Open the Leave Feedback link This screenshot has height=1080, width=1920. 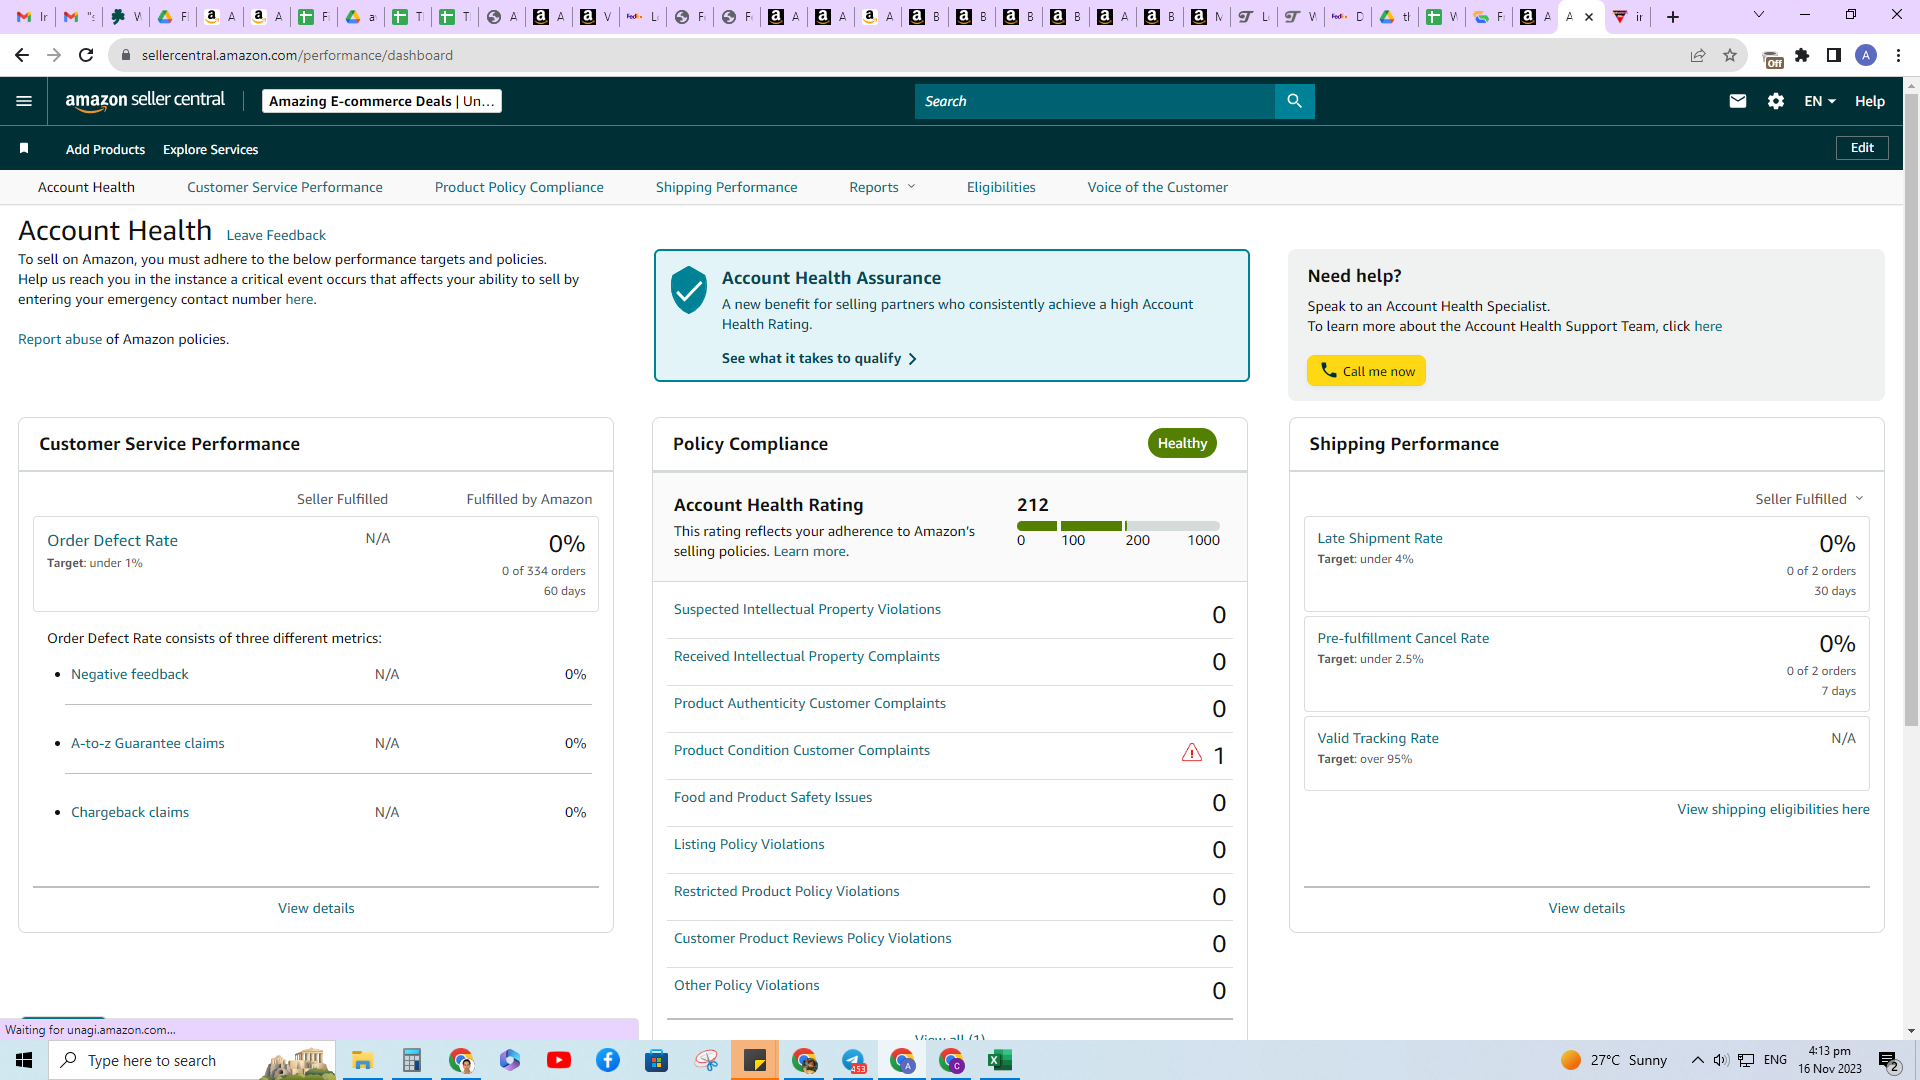[276, 235]
